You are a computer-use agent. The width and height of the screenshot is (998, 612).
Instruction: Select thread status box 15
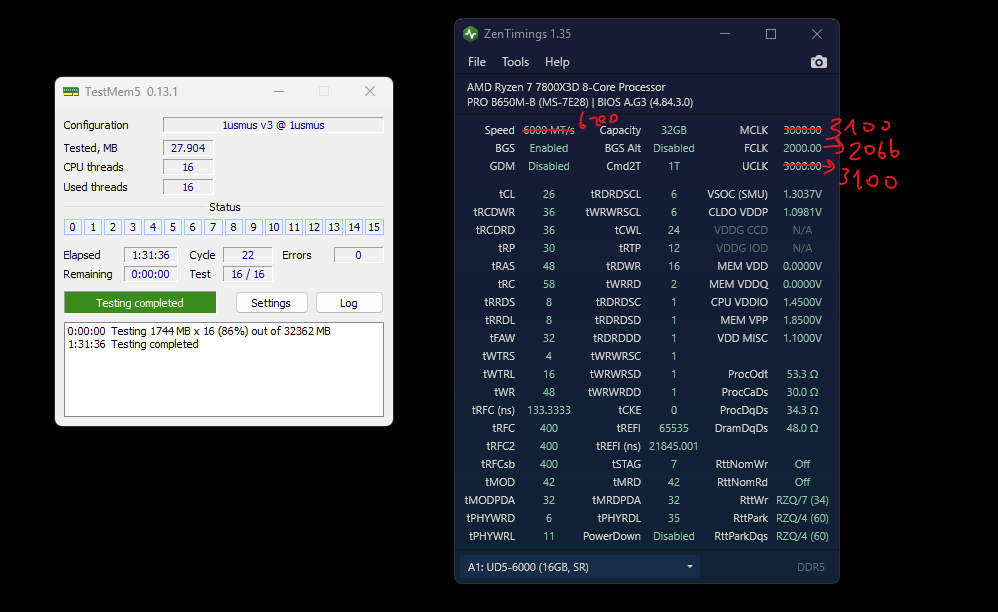(x=374, y=227)
